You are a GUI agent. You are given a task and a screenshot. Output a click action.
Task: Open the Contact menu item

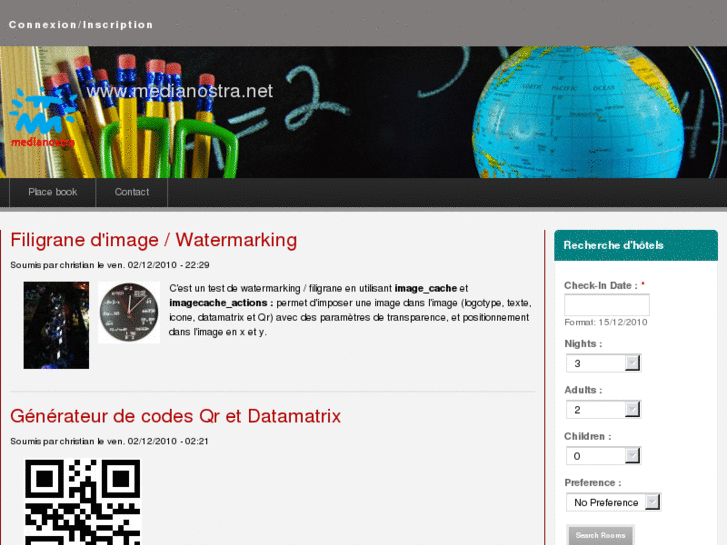click(132, 192)
